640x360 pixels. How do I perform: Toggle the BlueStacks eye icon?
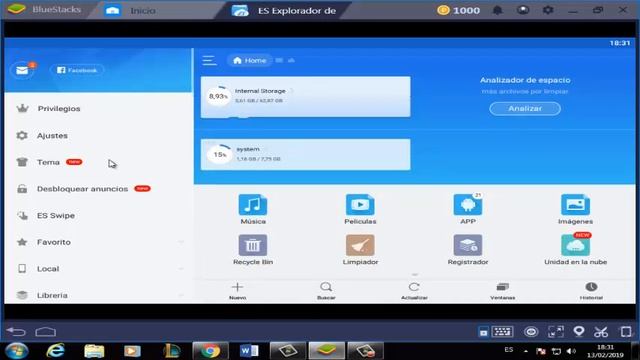[x=531, y=332]
